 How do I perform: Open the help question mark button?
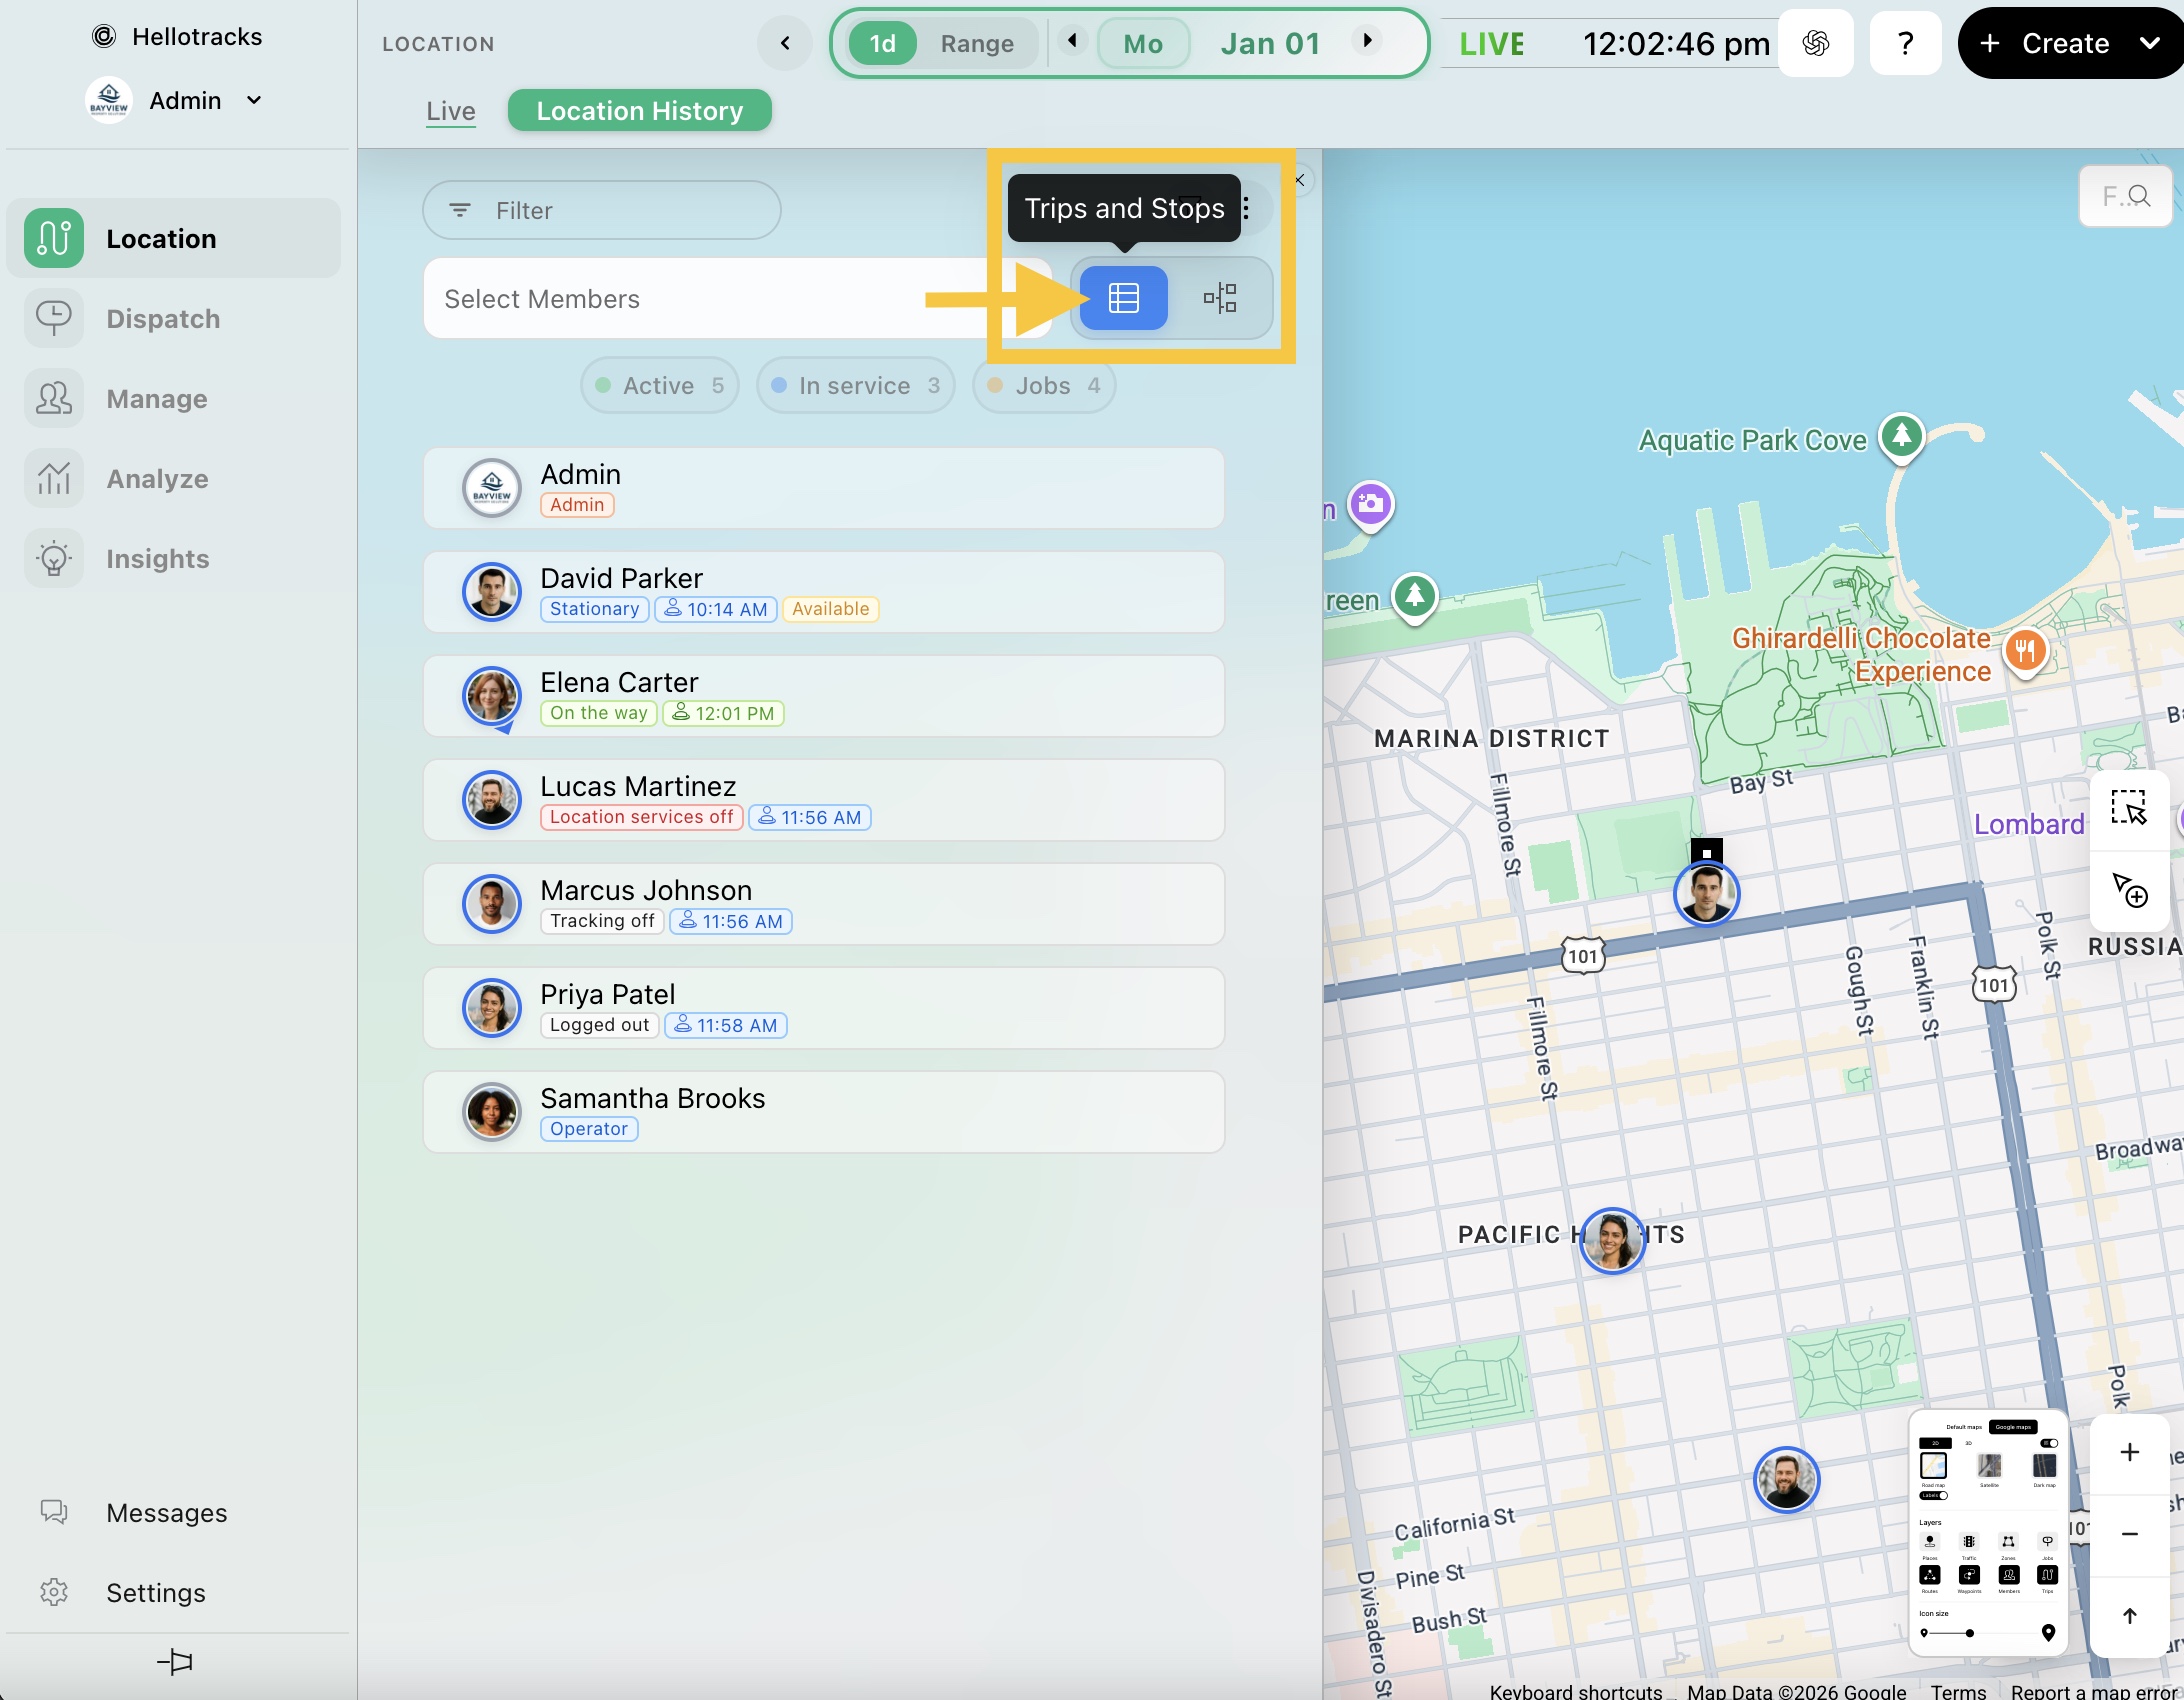point(1905,43)
